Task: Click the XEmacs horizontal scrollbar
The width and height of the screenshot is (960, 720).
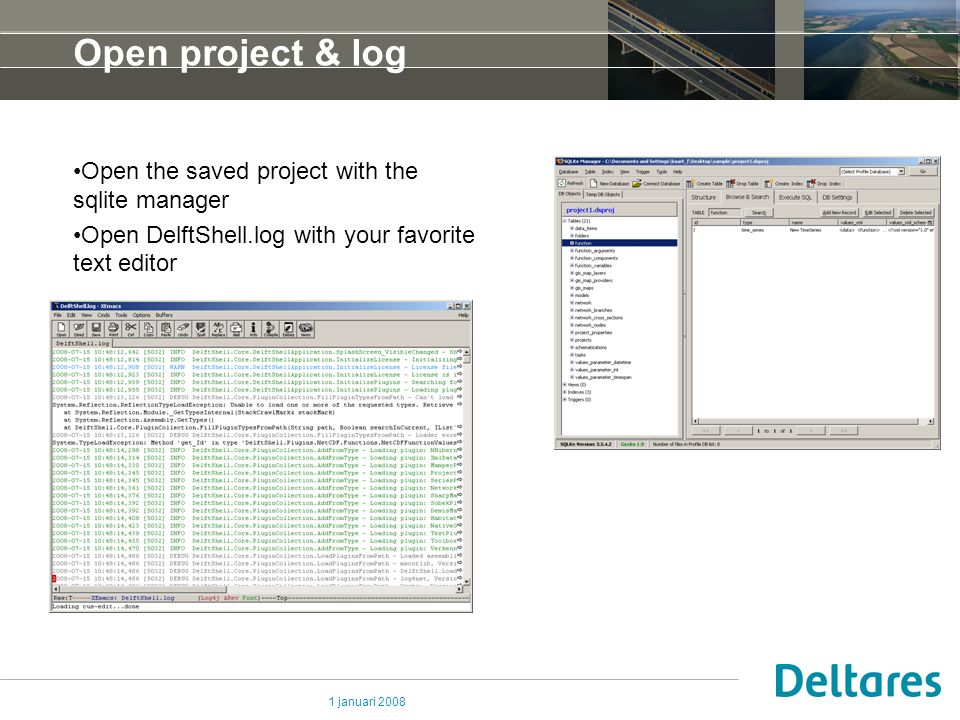Action: click(257, 589)
